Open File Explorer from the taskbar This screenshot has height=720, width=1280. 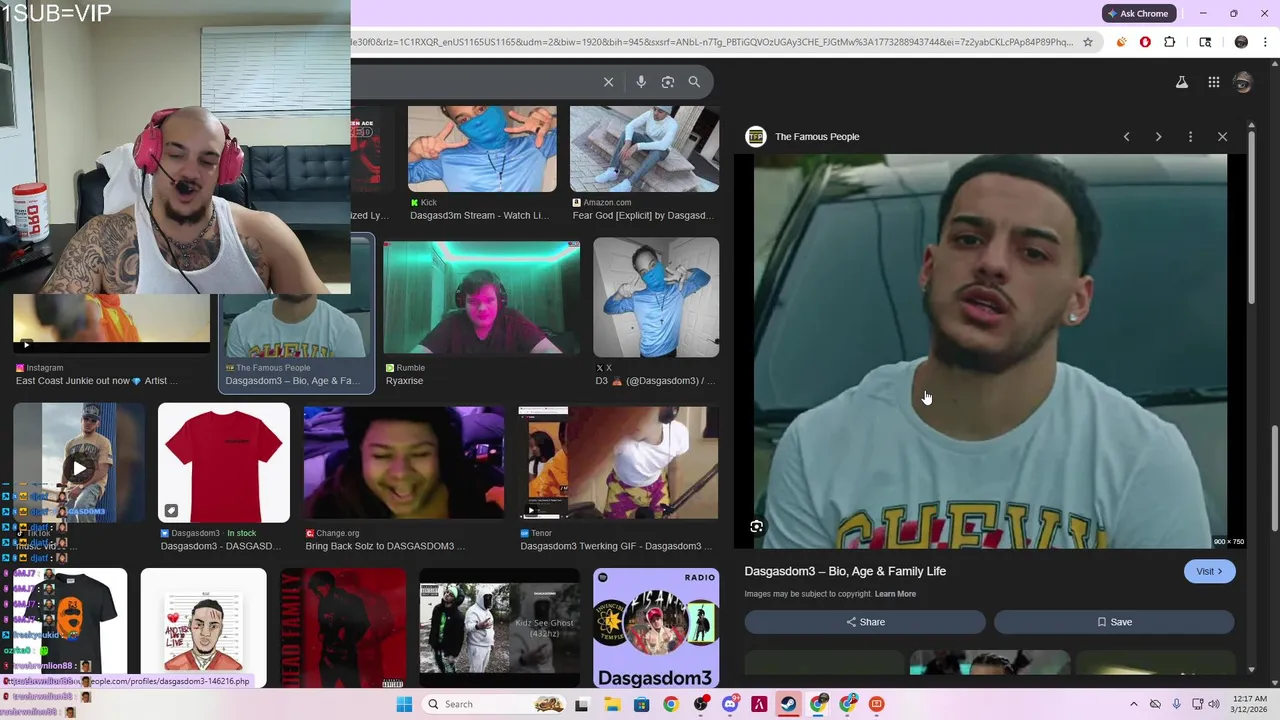tap(611, 704)
